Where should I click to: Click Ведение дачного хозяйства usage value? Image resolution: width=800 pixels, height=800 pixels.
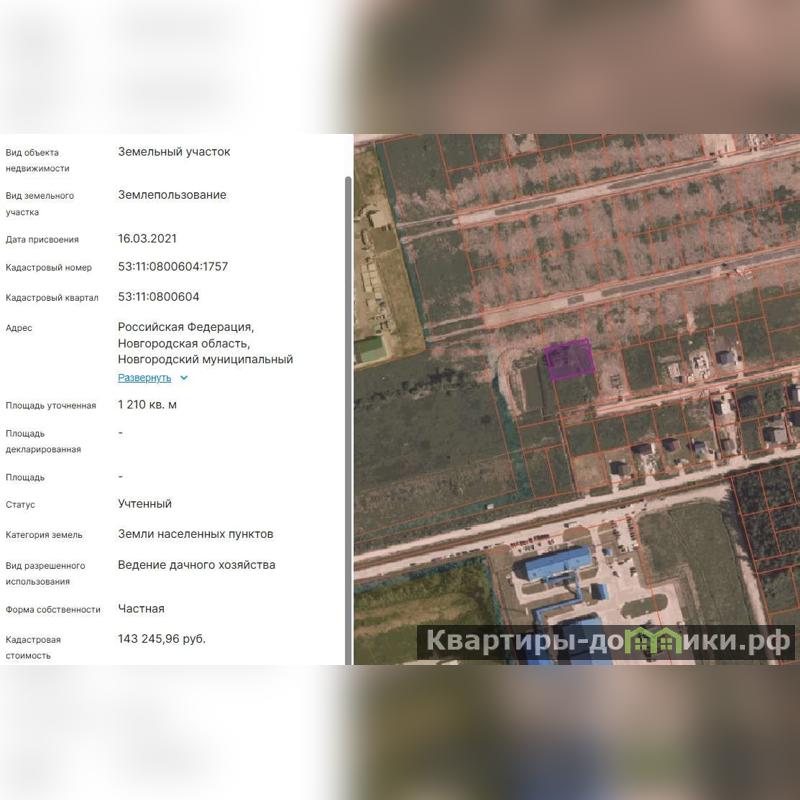point(196,565)
